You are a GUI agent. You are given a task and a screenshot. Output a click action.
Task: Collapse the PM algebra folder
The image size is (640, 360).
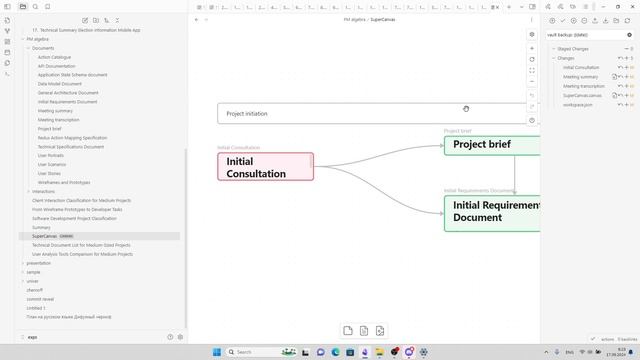point(23,39)
